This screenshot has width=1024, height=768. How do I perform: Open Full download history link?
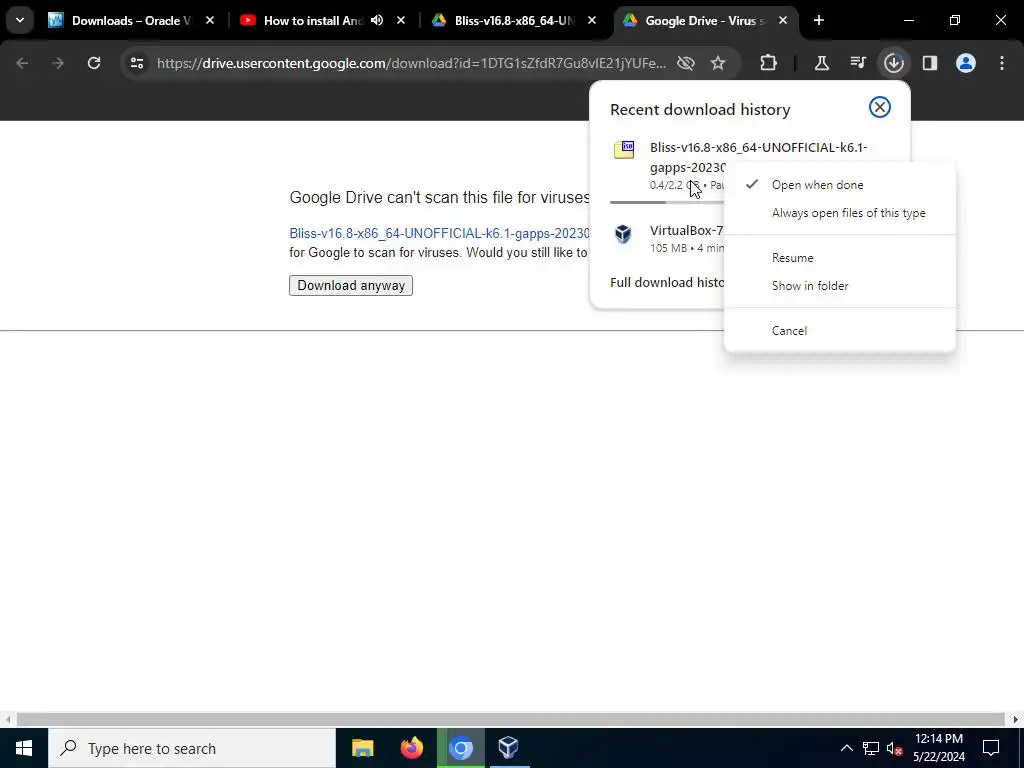[667, 282]
